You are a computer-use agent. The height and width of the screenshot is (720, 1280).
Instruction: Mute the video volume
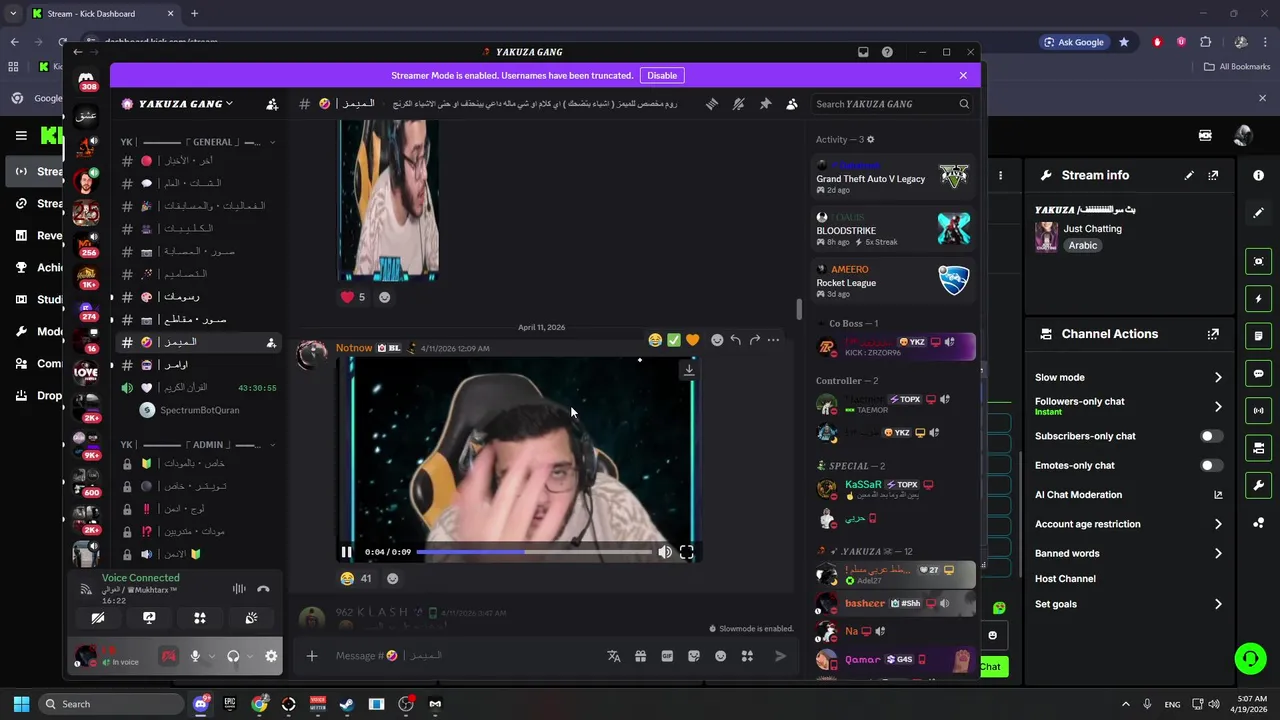pos(665,552)
